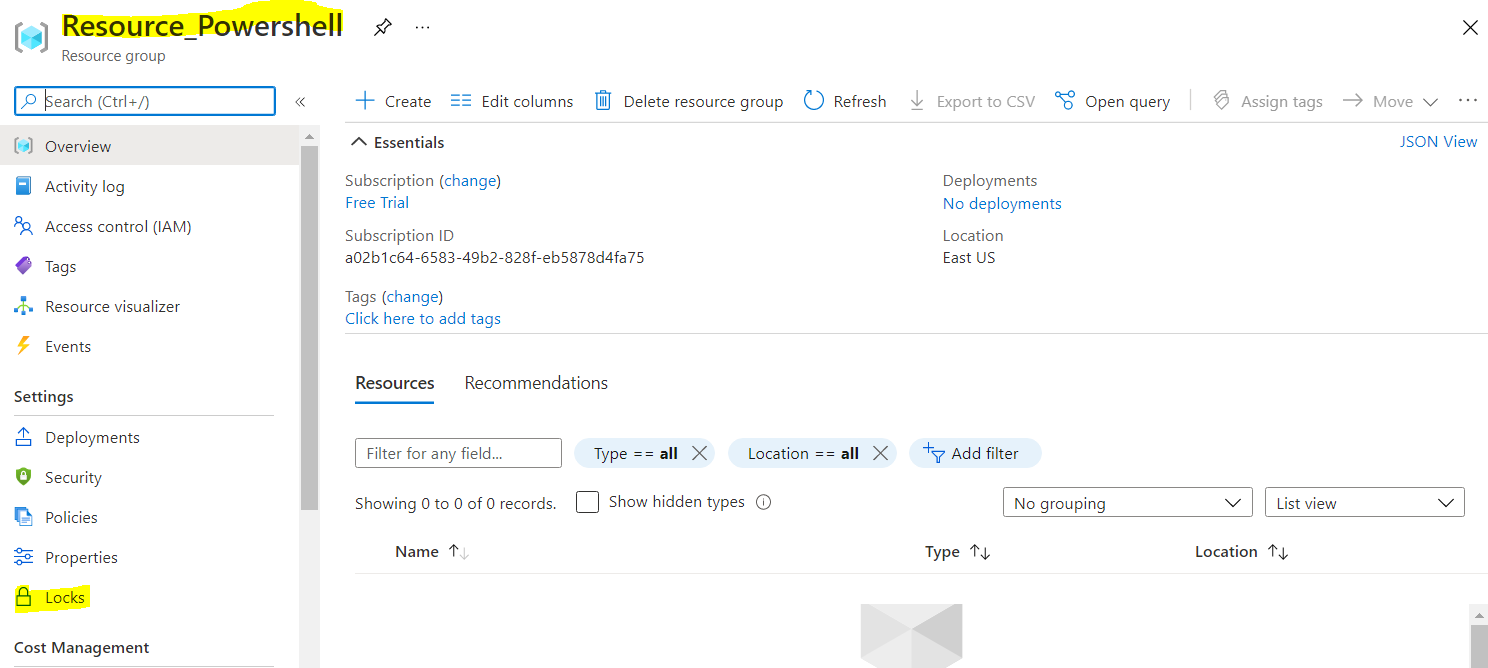Close the resource group blade

click(x=1470, y=28)
